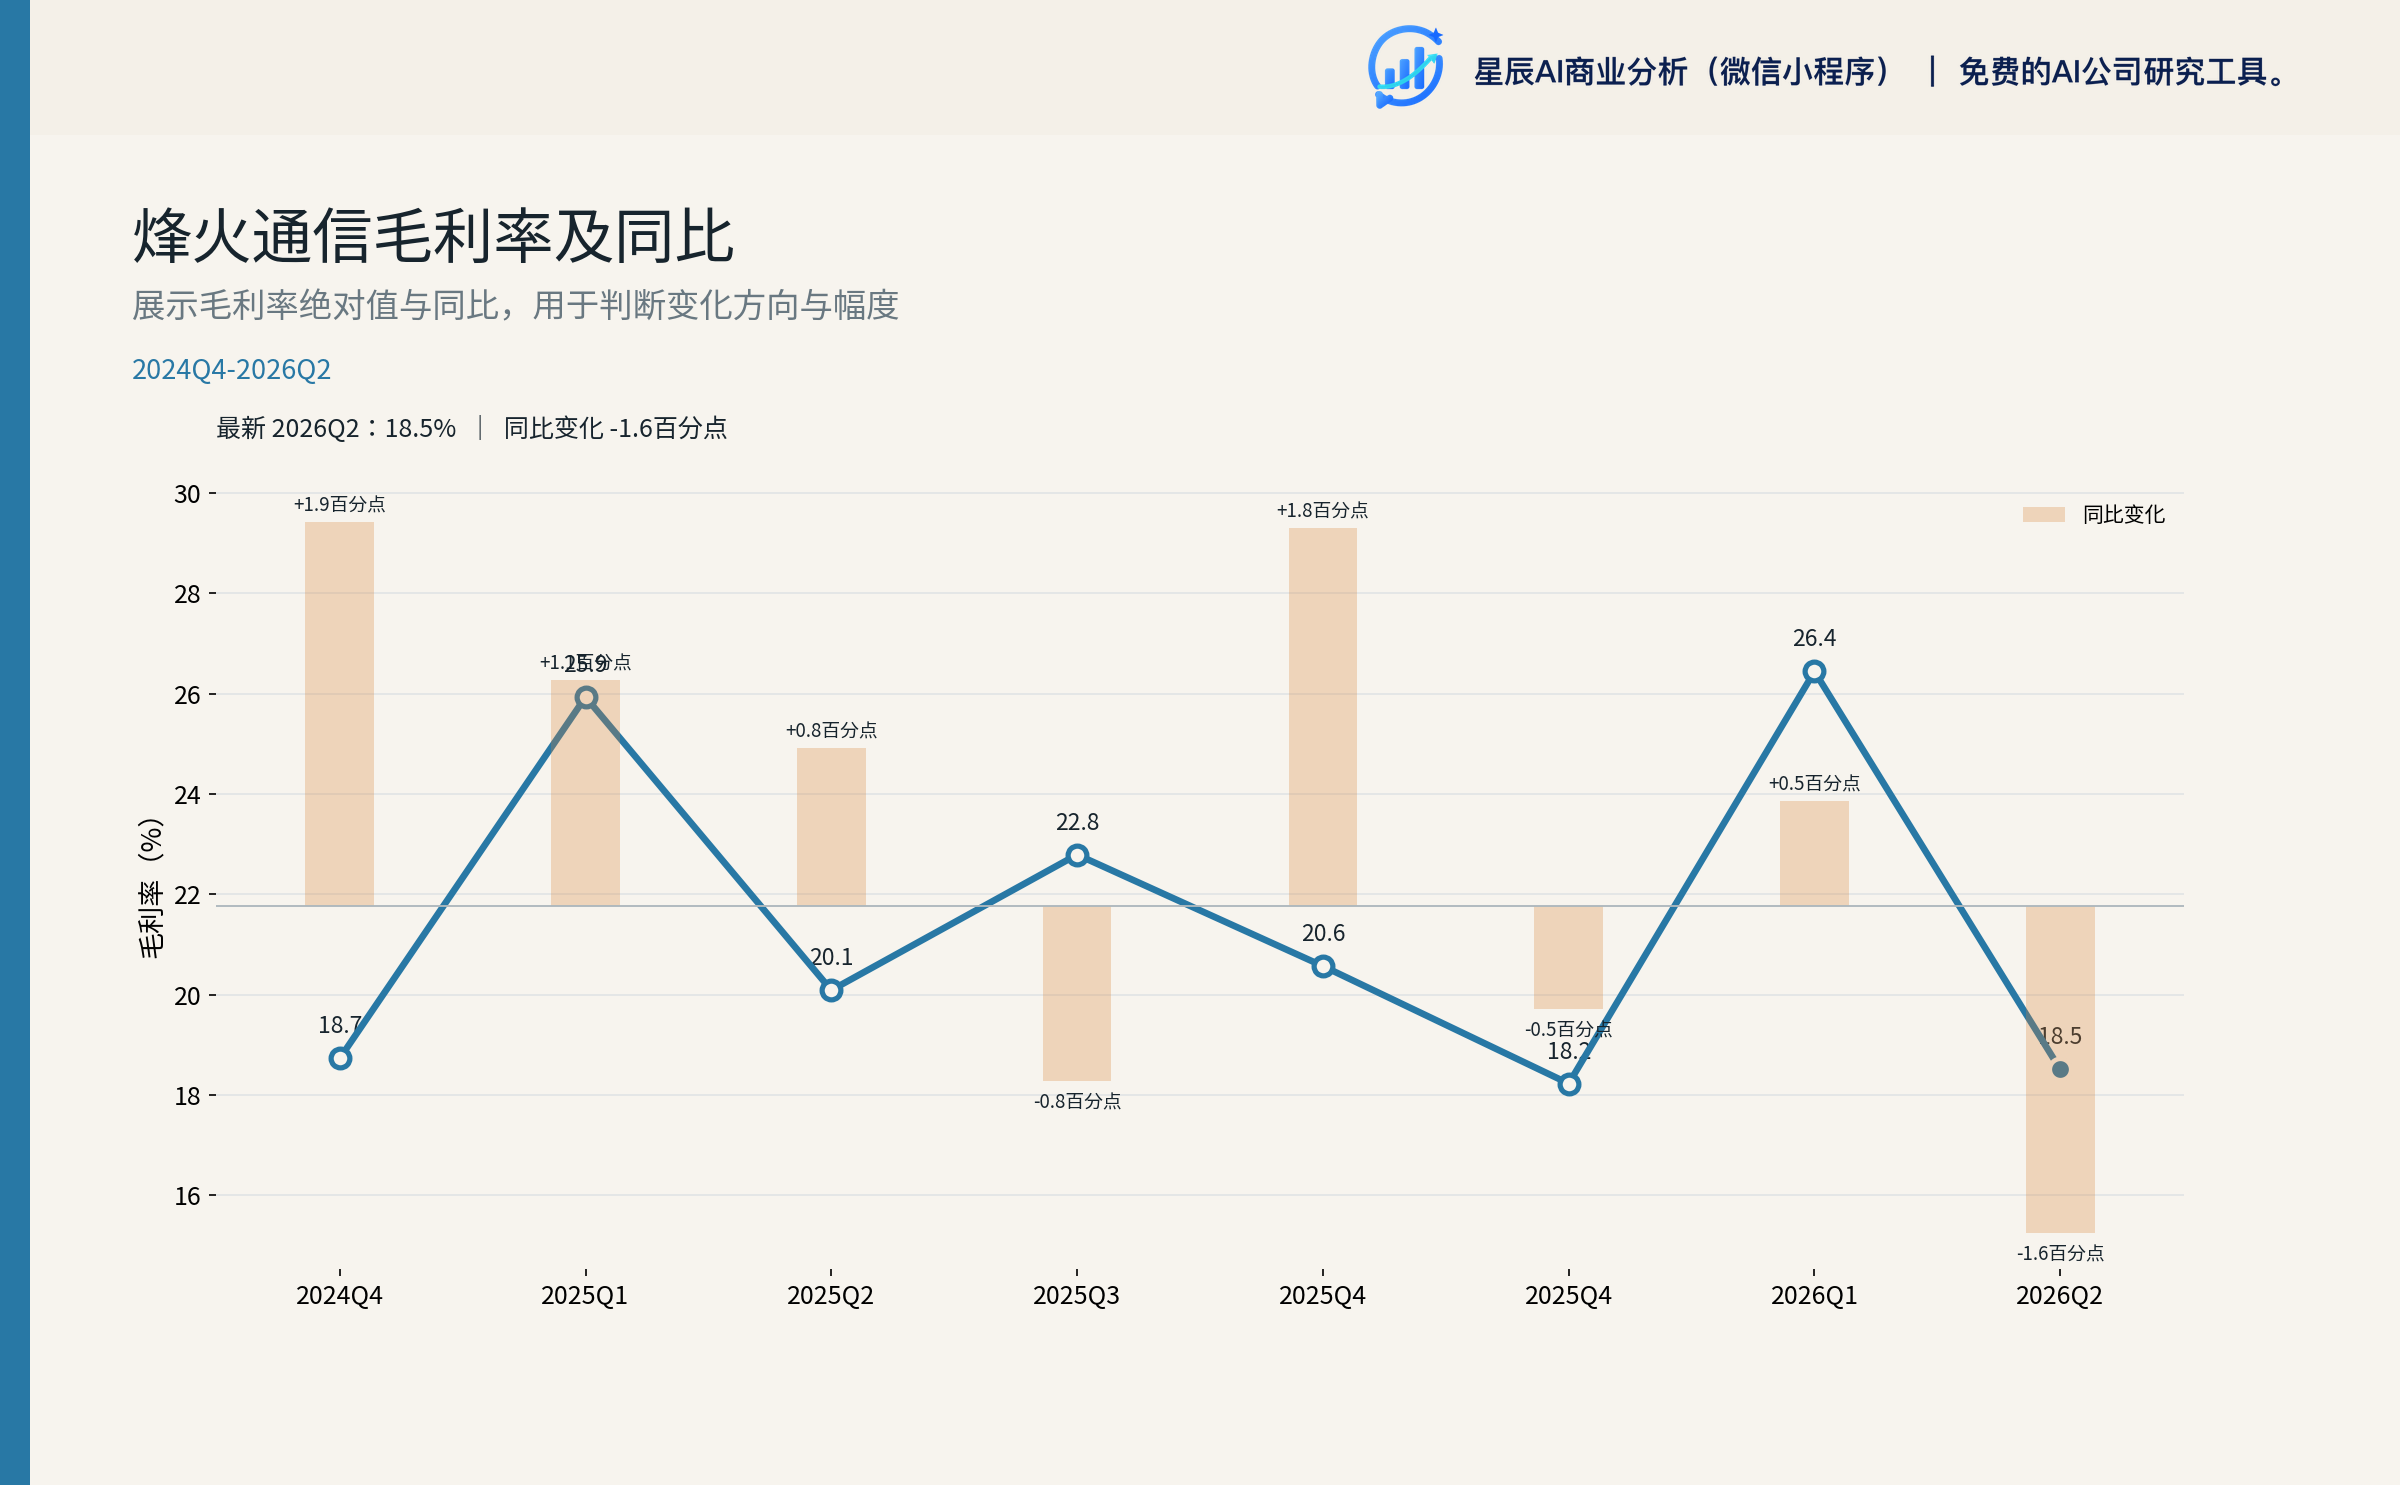Click the 同比变化 legend color swatch

coord(2043,514)
